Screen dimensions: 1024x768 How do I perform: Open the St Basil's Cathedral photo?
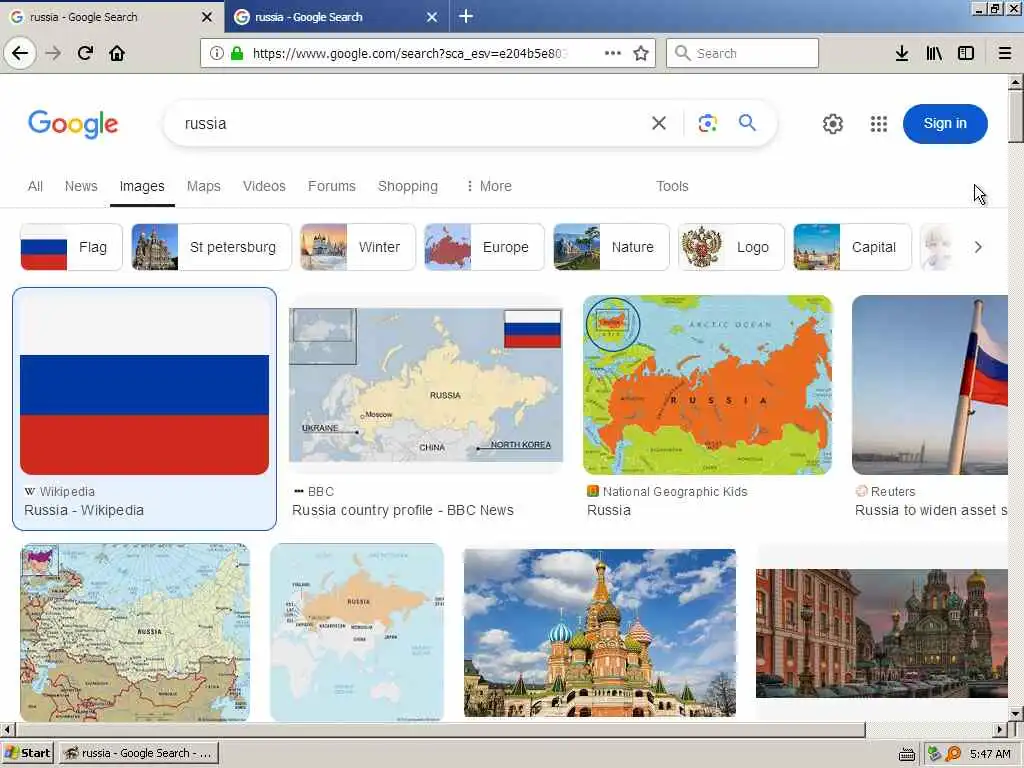pyautogui.click(x=600, y=632)
